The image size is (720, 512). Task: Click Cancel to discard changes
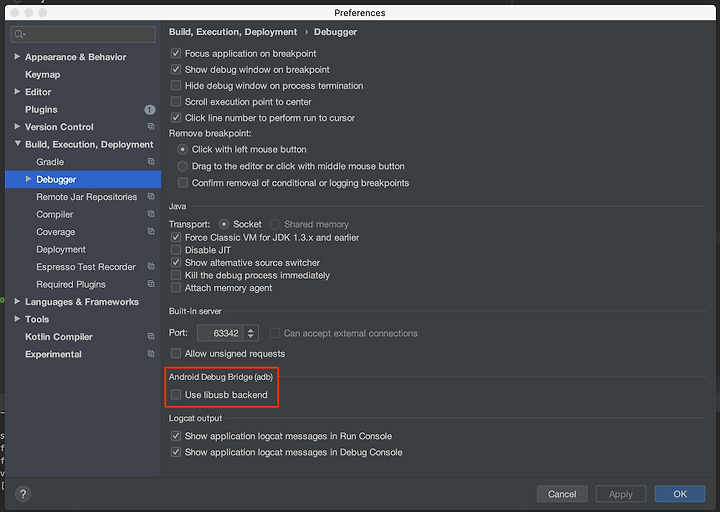pyautogui.click(x=562, y=494)
